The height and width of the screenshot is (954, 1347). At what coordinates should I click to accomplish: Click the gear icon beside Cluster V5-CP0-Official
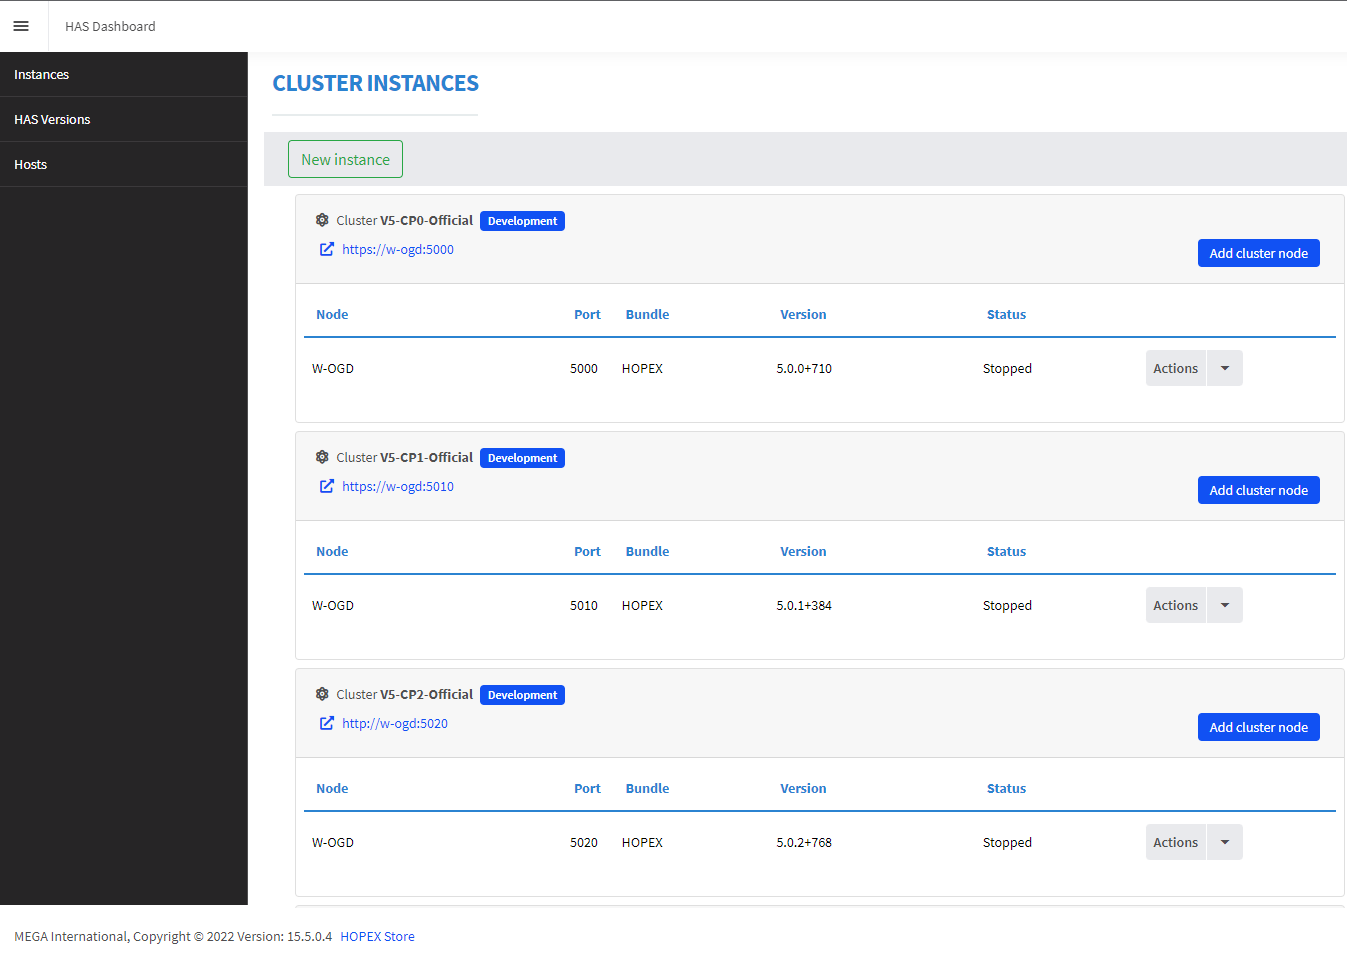point(322,220)
